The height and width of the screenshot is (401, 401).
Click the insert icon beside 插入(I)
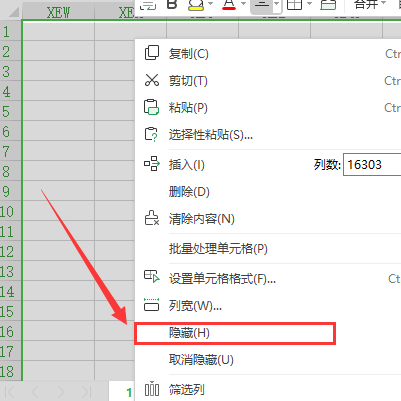point(152,164)
